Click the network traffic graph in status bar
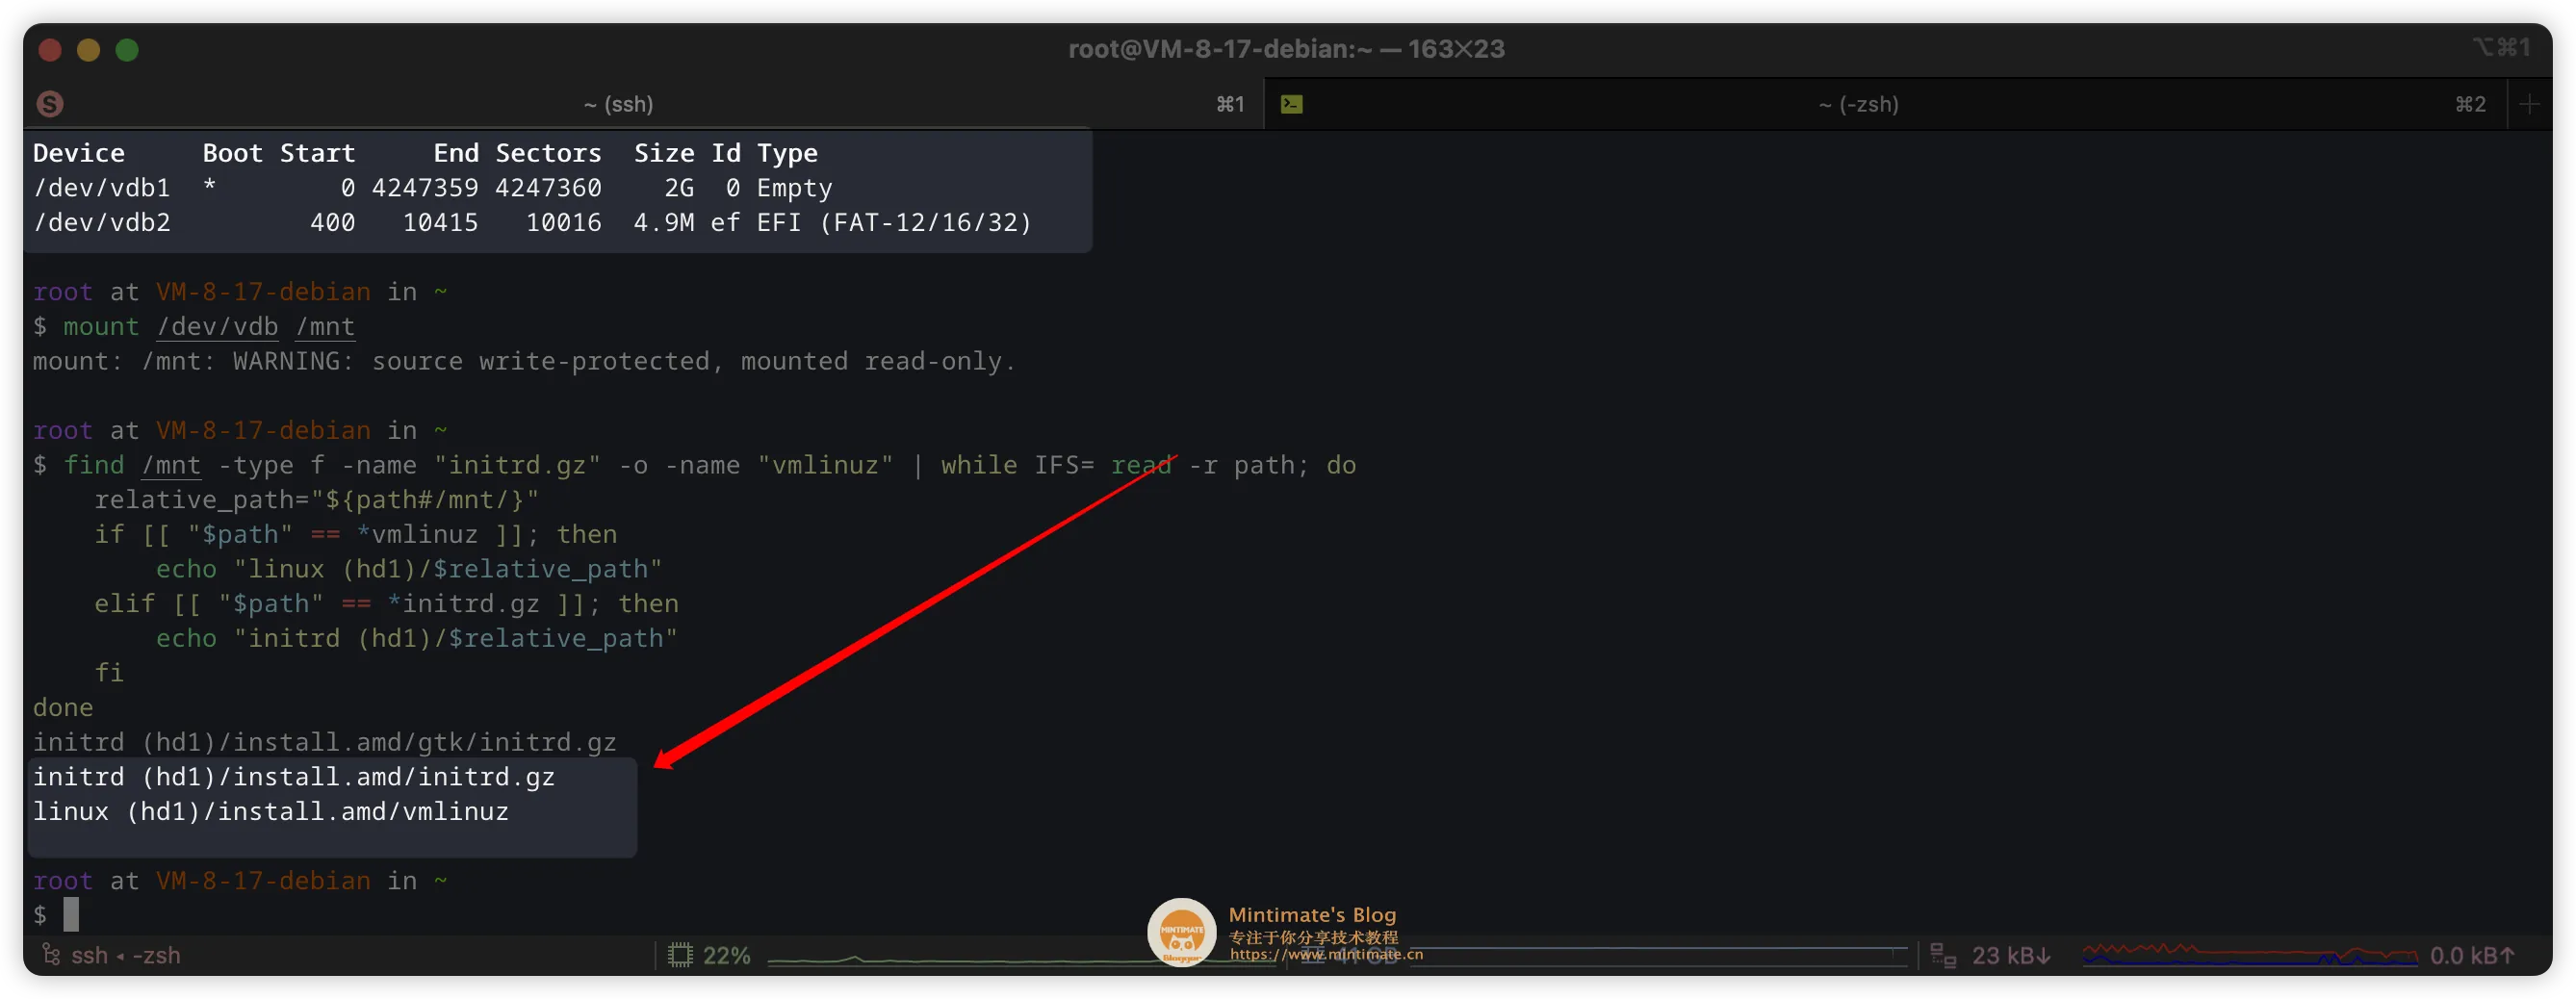The image size is (2576, 999). coord(2249,955)
